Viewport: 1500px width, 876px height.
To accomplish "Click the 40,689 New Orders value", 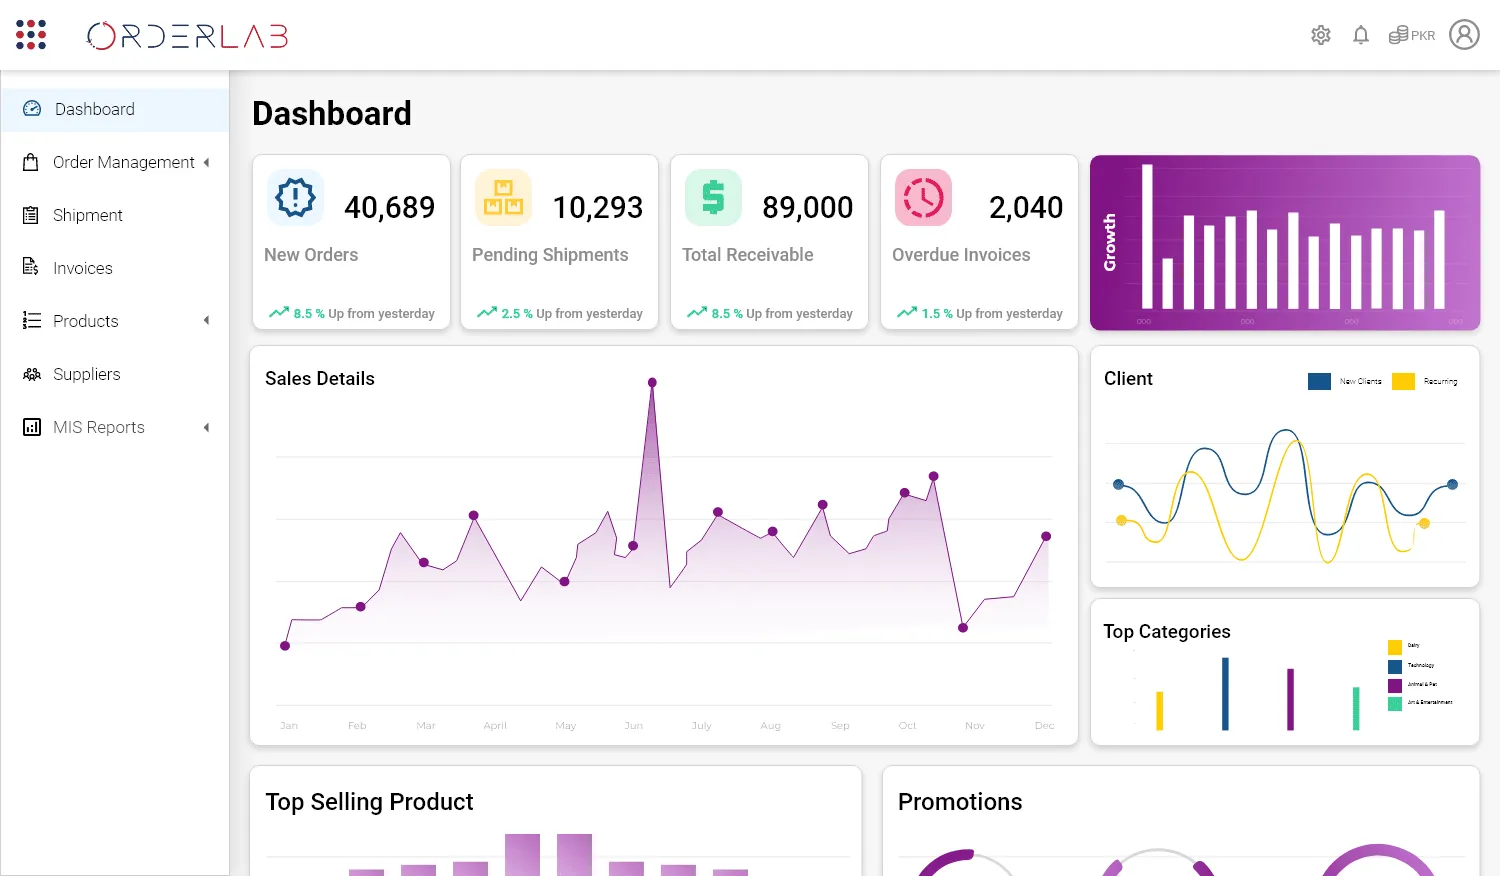I will point(390,207).
